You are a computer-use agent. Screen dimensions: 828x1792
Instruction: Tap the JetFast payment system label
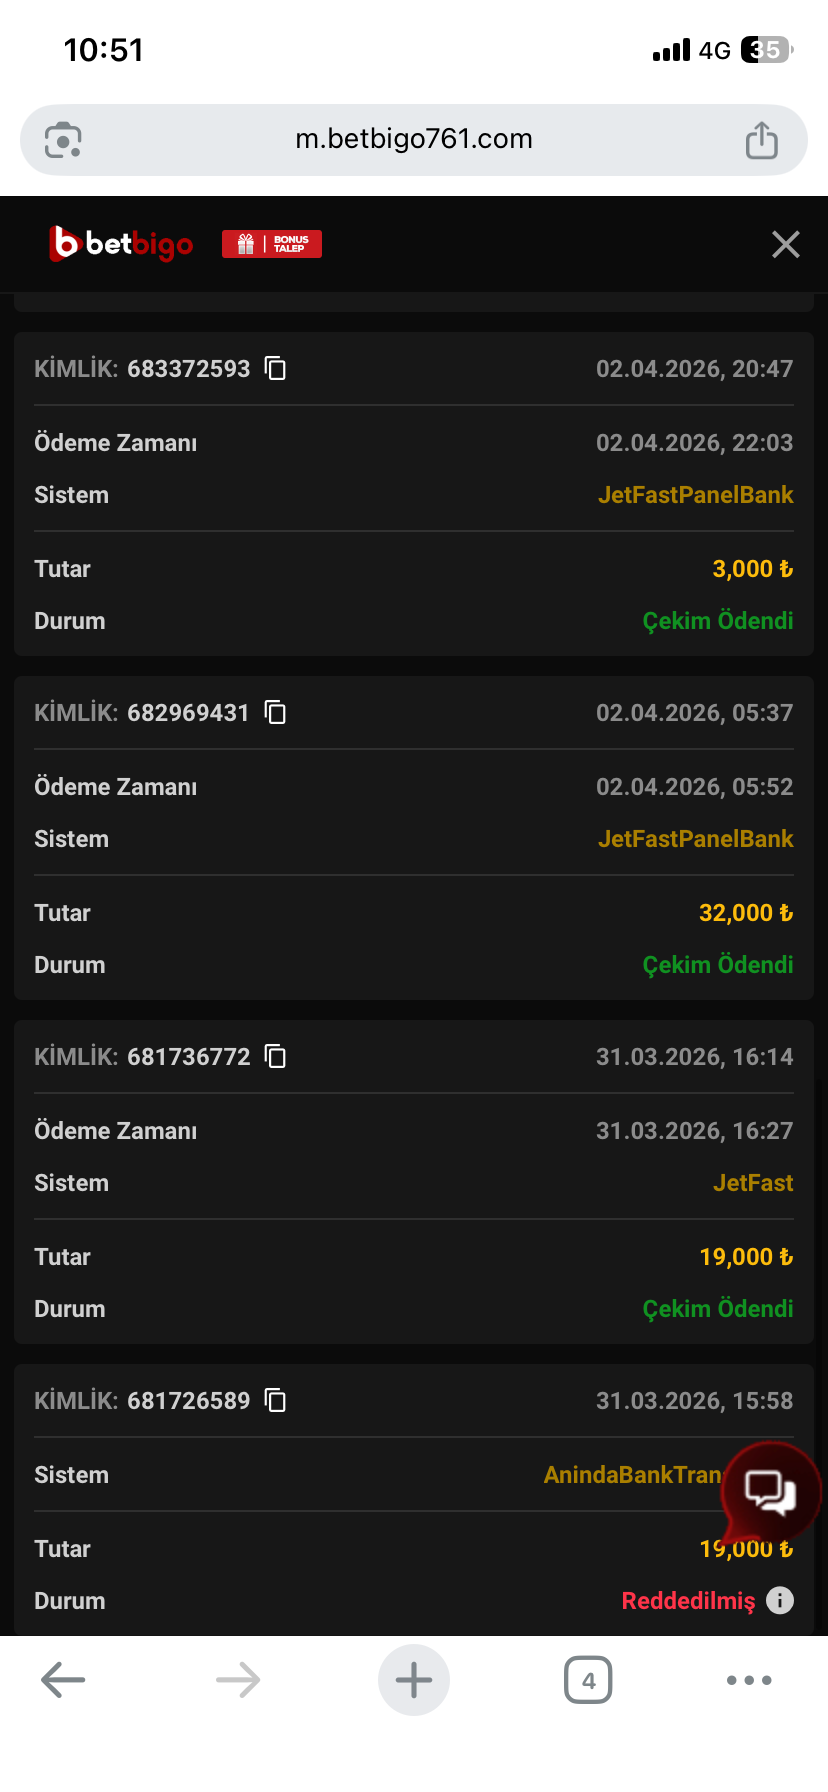click(752, 1183)
